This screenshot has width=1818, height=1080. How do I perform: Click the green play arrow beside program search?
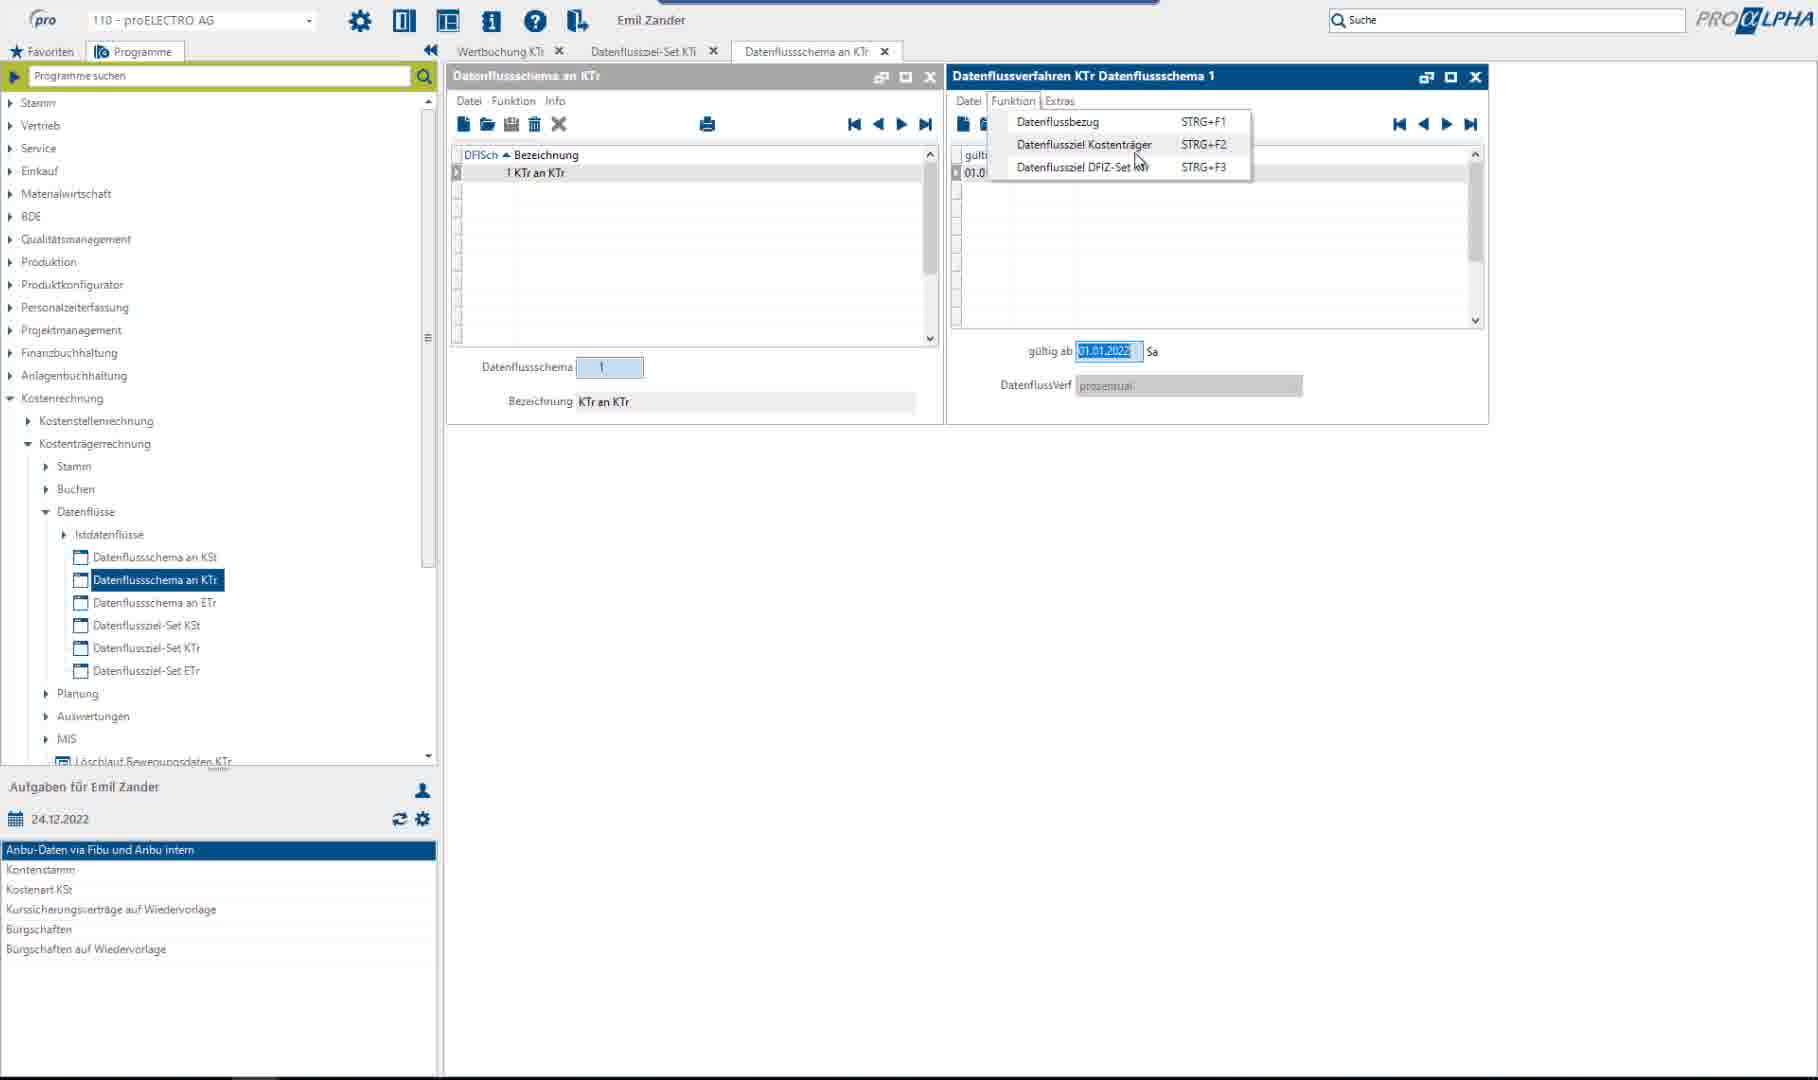pyautogui.click(x=14, y=76)
